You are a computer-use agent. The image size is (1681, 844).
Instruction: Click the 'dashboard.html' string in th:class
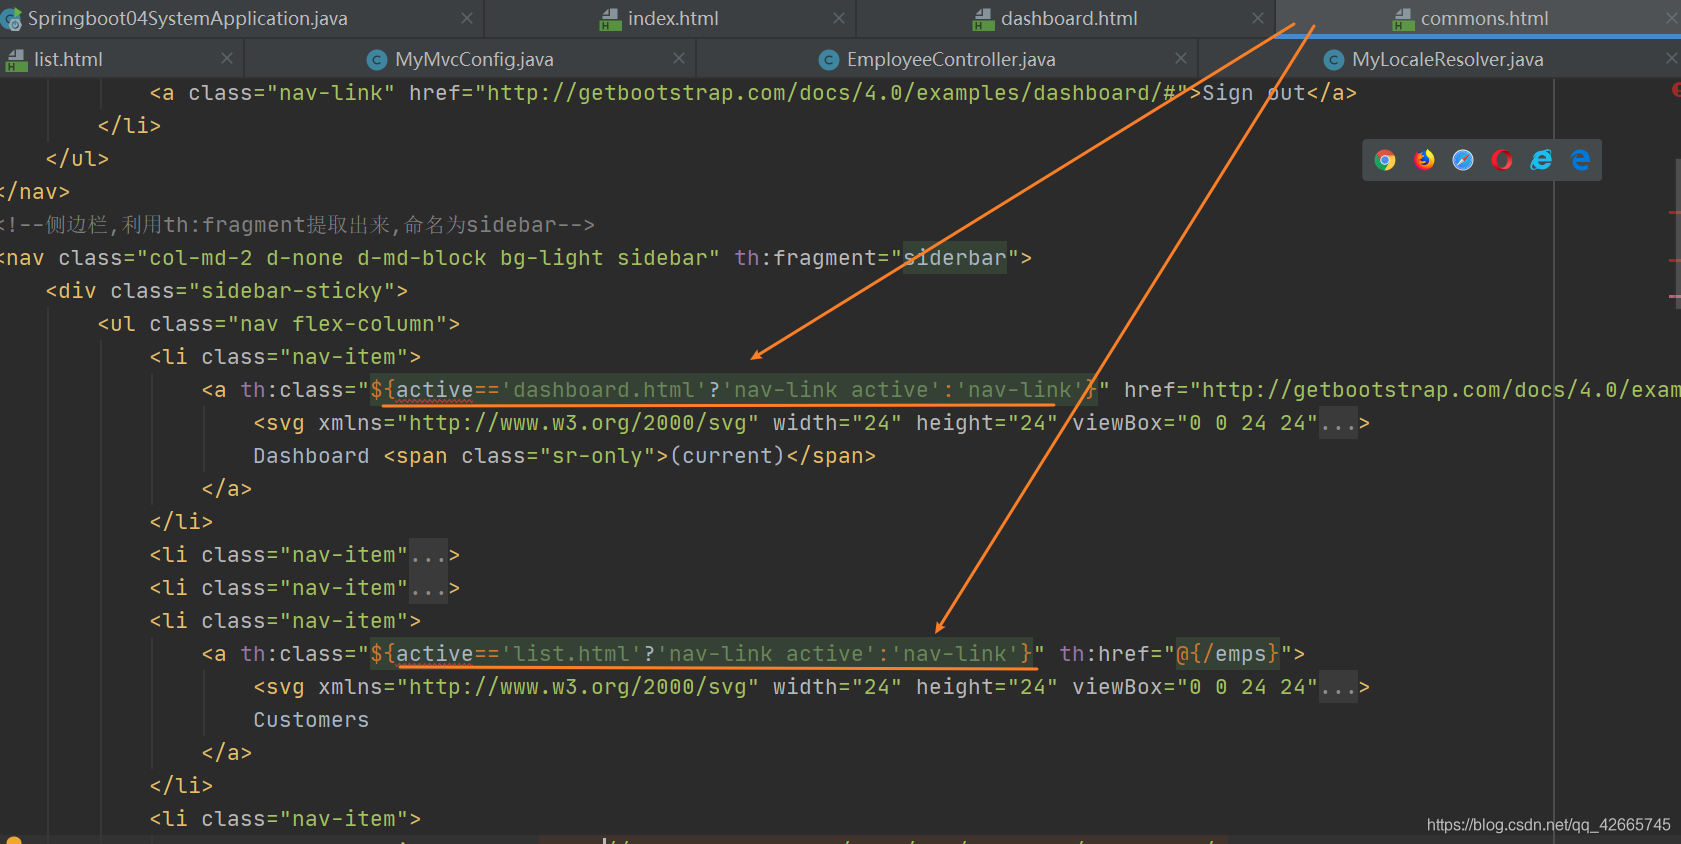pyautogui.click(x=604, y=390)
